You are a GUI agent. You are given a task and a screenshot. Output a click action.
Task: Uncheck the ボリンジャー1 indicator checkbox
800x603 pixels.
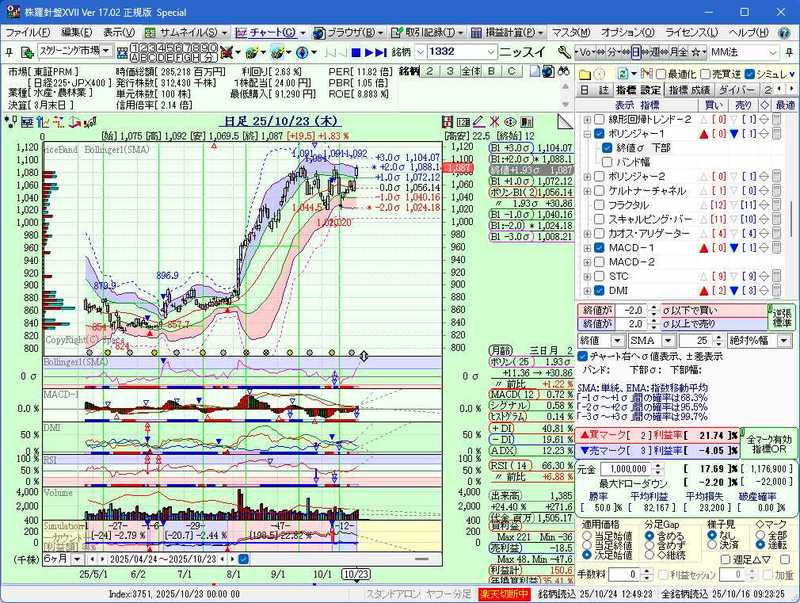click(598, 134)
